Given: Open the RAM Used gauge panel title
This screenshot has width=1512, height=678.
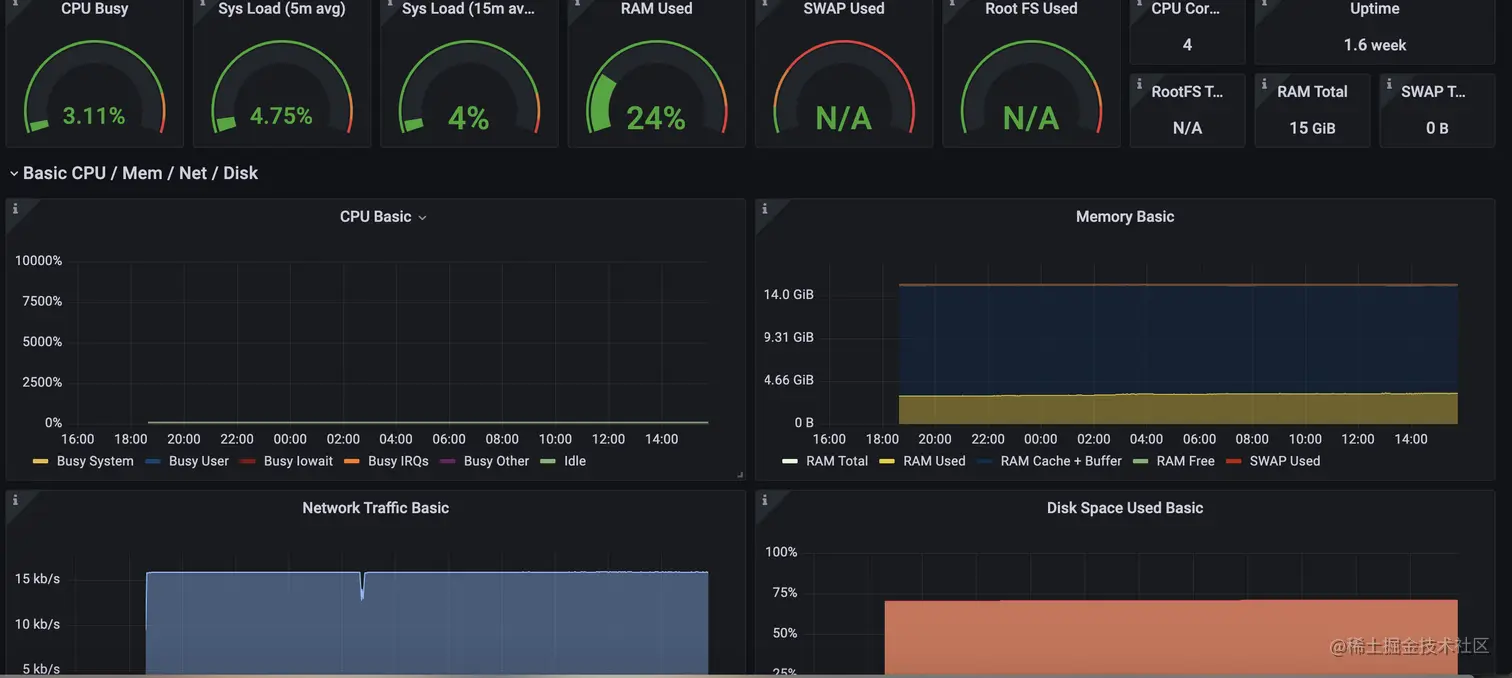Looking at the screenshot, I should 656,9.
